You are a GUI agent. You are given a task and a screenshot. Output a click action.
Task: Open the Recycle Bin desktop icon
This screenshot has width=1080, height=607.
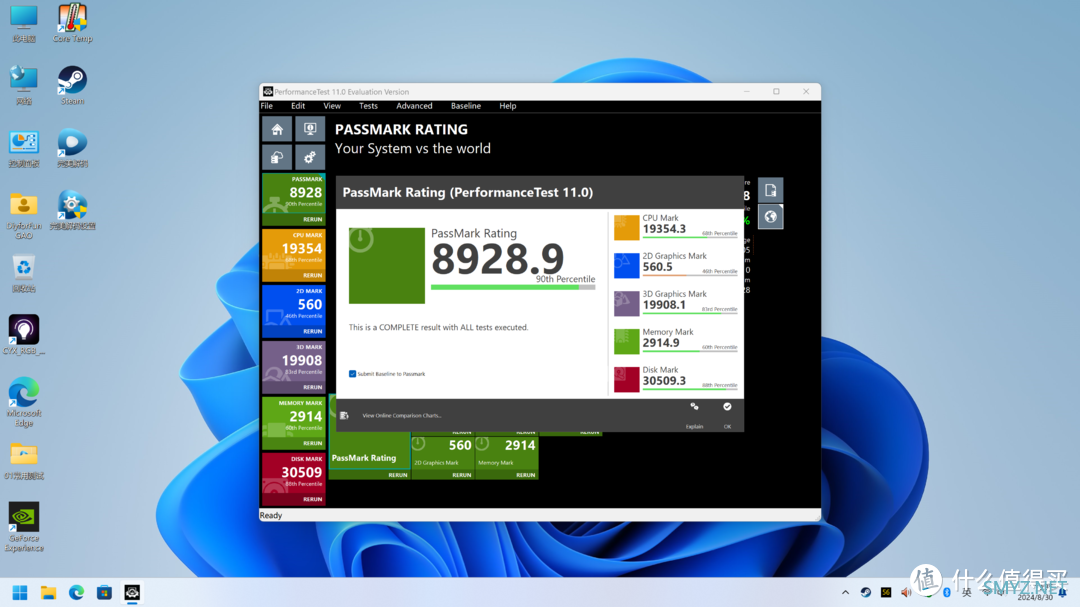pos(24,273)
